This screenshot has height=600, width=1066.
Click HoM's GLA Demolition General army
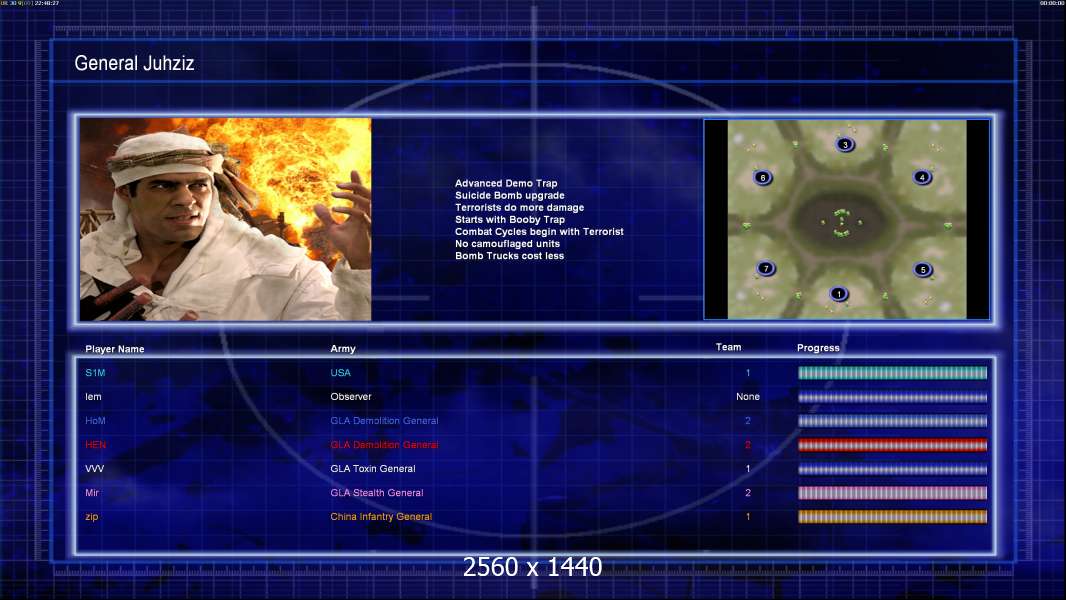[x=384, y=421]
